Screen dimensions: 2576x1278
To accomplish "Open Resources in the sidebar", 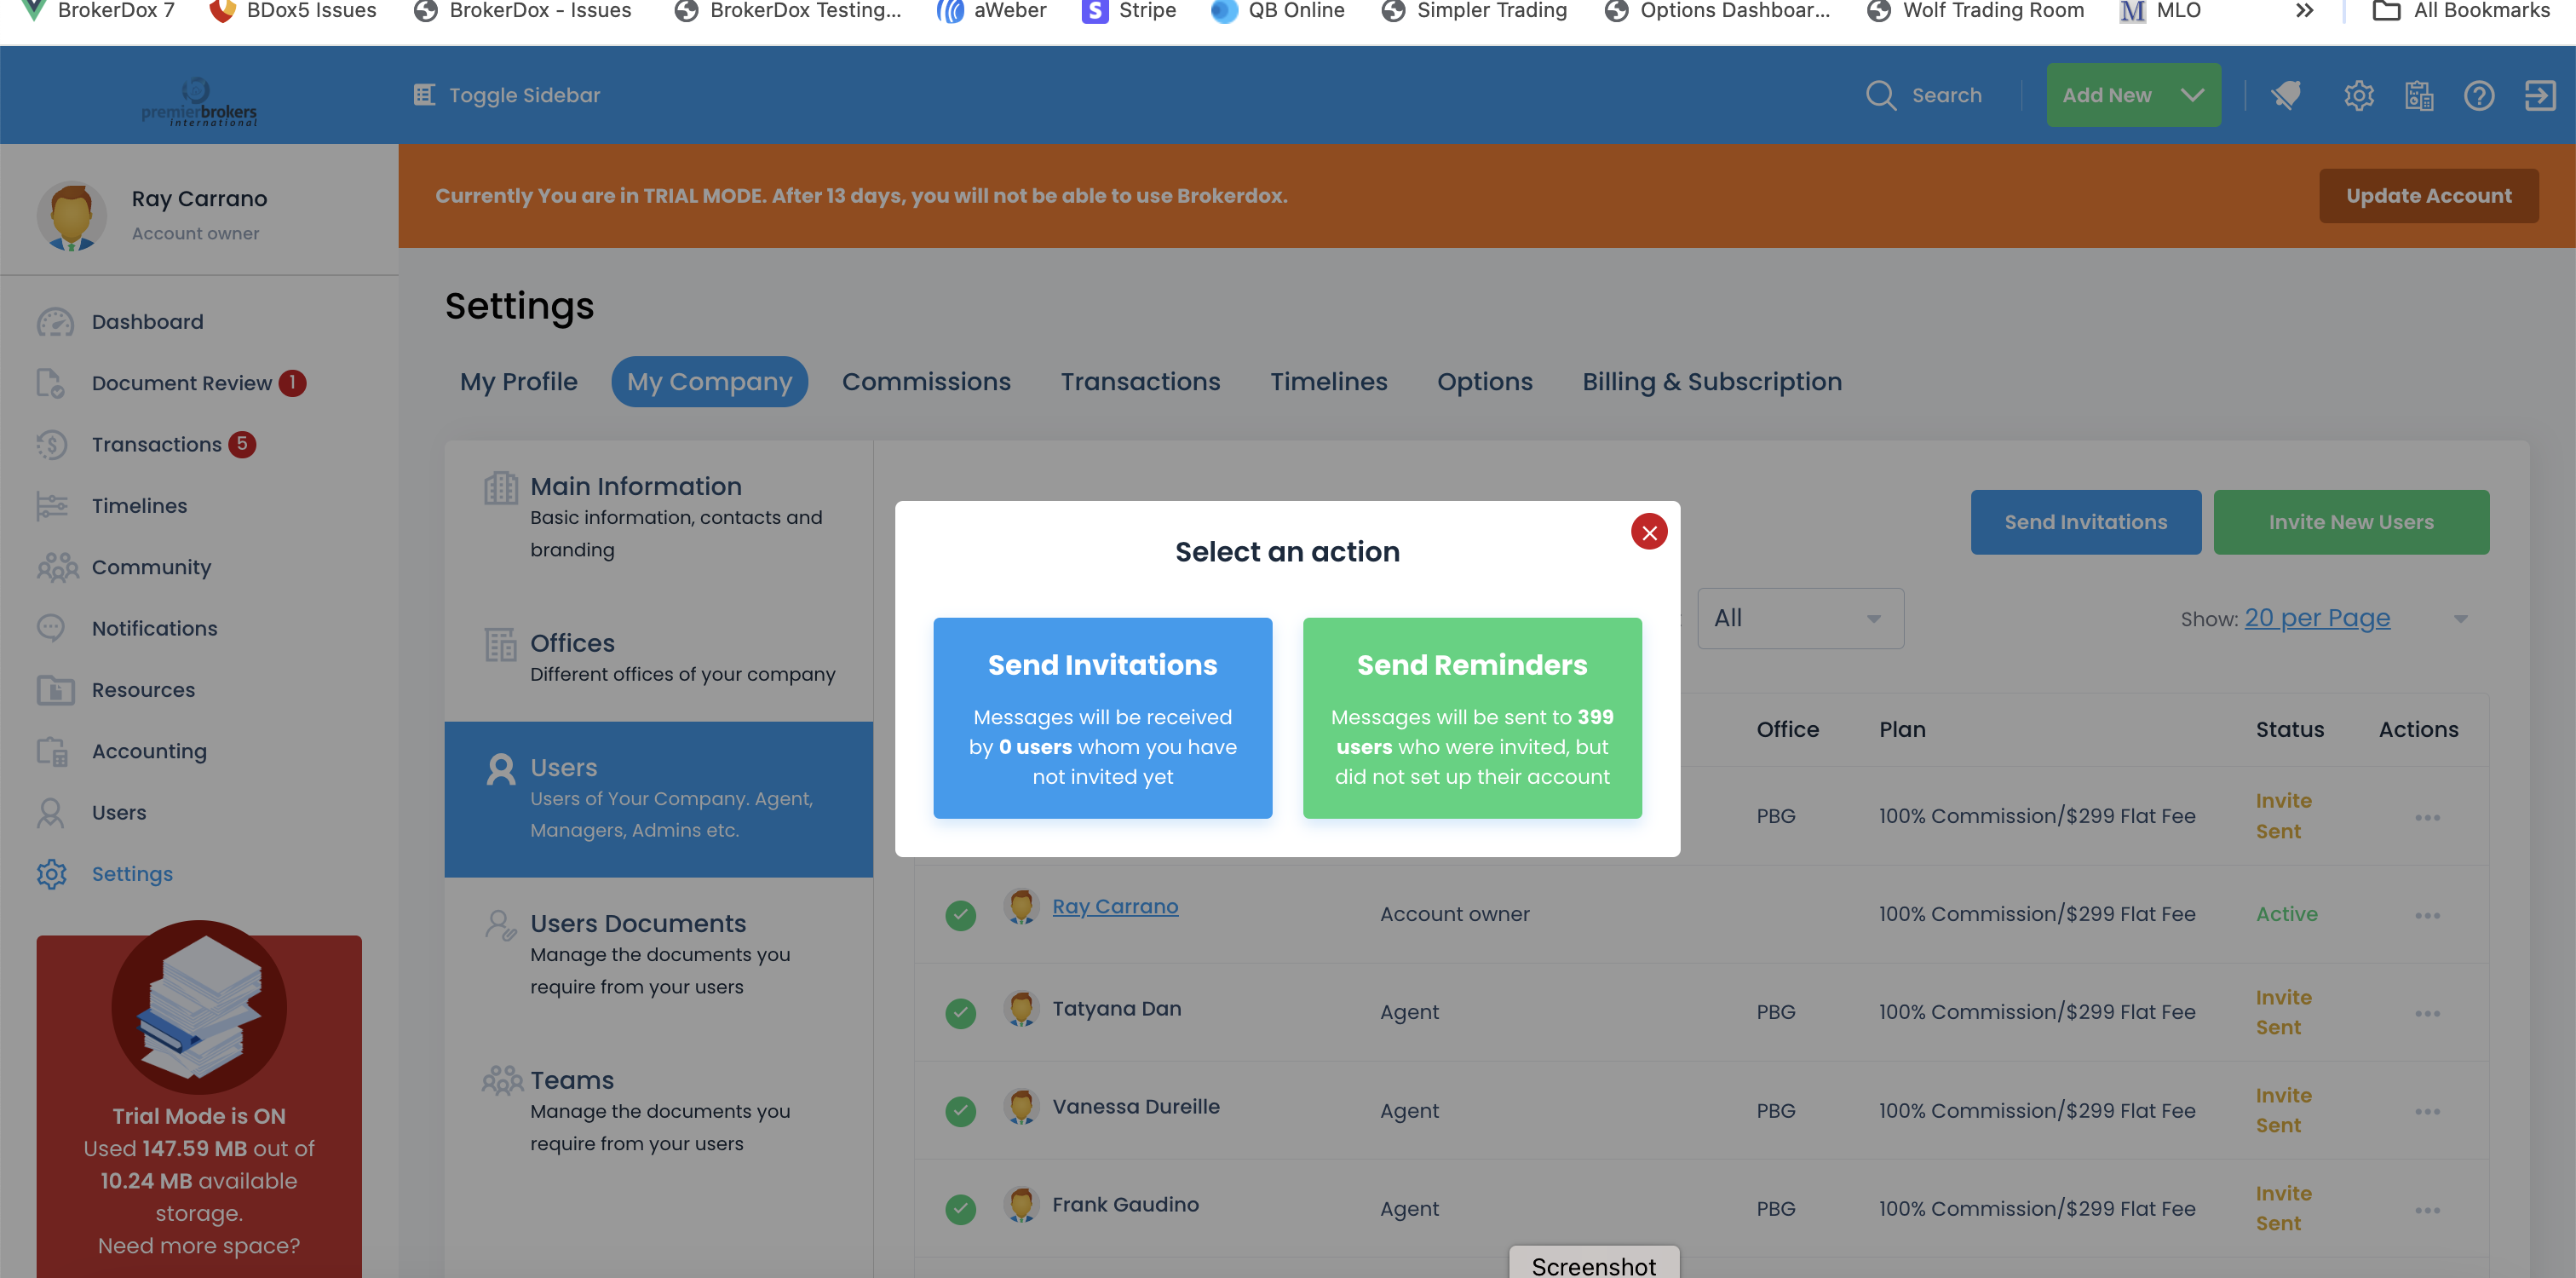I will [x=143, y=690].
